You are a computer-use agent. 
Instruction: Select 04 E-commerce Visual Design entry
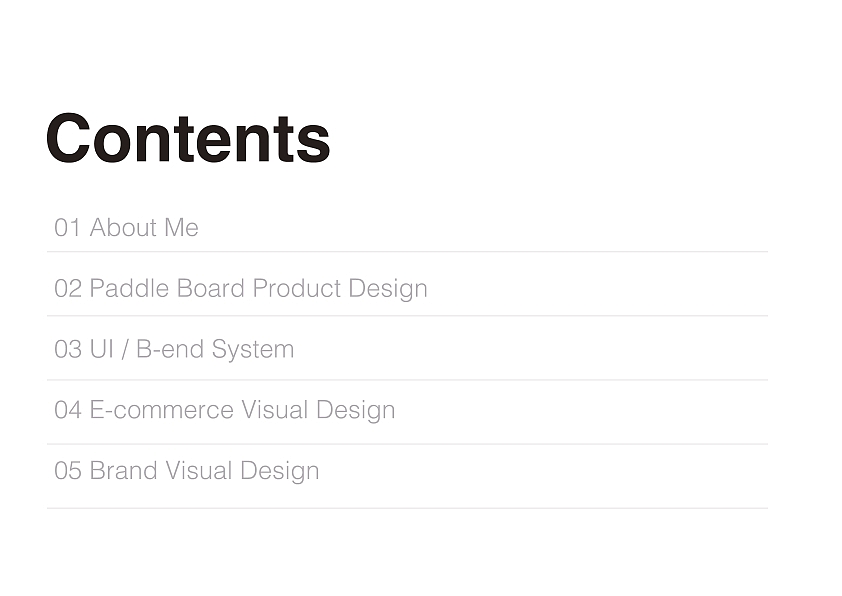[x=225, y=410]
